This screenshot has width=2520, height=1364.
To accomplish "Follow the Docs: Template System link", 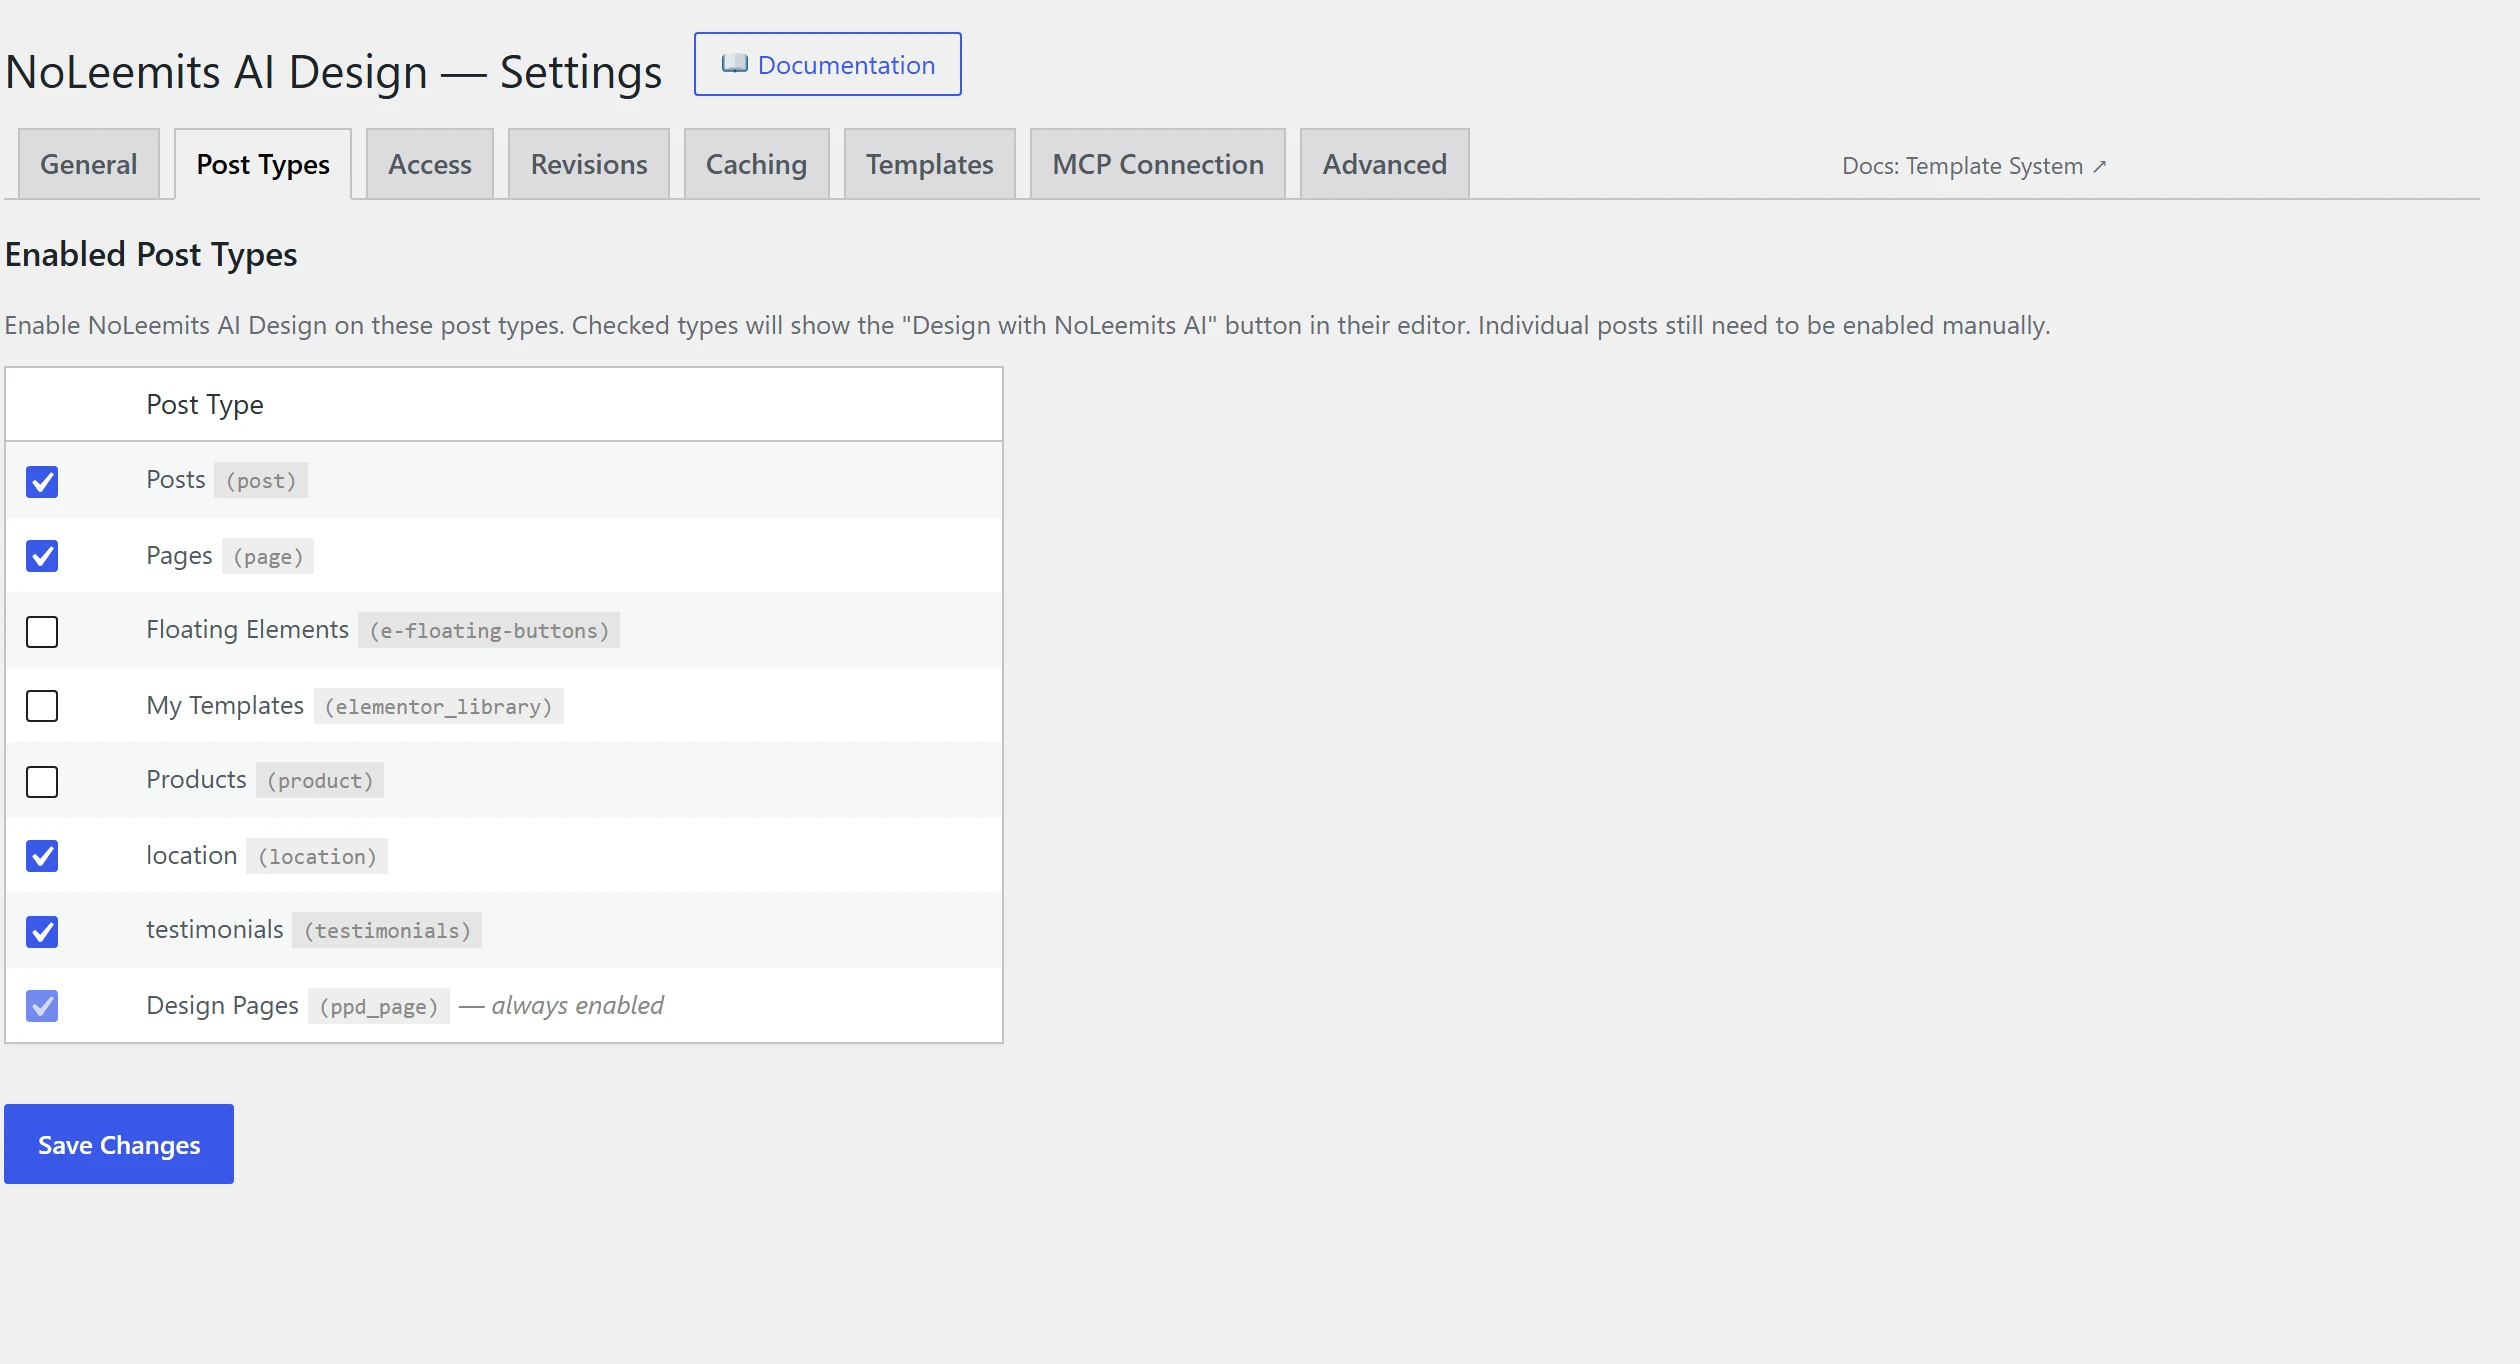I will tap(1974, 166).
